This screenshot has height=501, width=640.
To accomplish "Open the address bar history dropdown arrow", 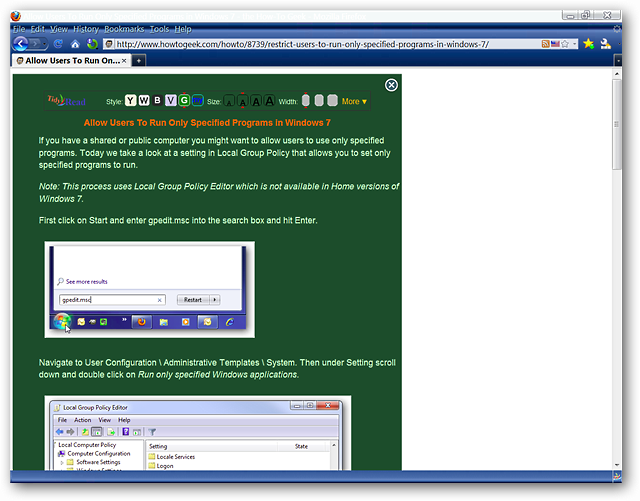I will click(575, 44).
